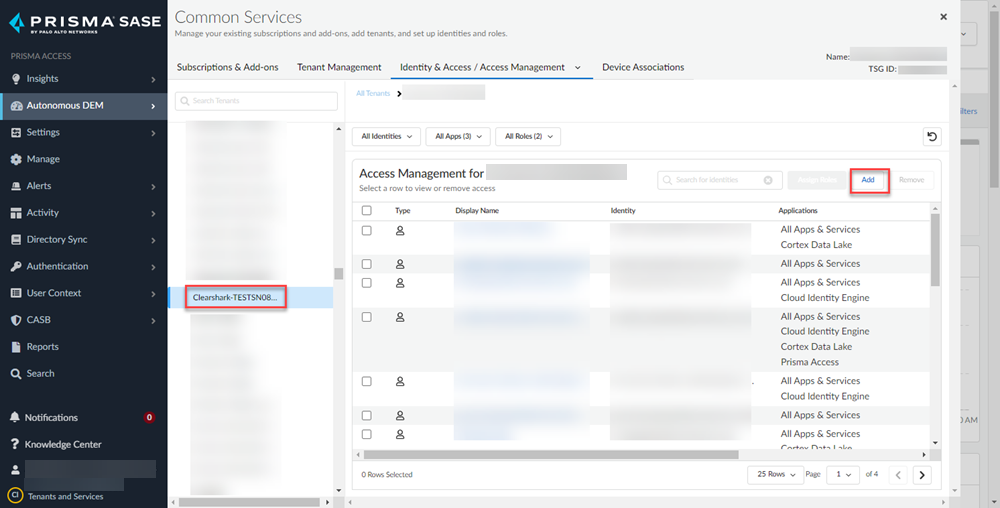Toggle the select-all checkbox in table header
This screenshot has width=1000, height=508.
[x=367, y=211]
